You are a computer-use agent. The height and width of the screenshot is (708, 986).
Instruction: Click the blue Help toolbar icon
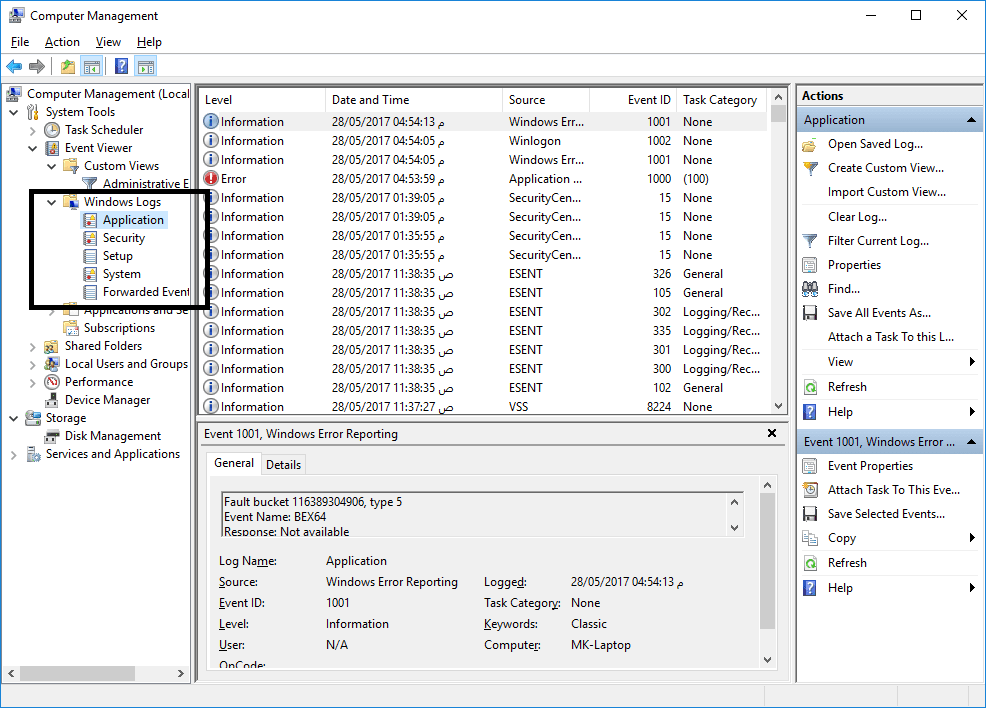(x=121, y=67)
